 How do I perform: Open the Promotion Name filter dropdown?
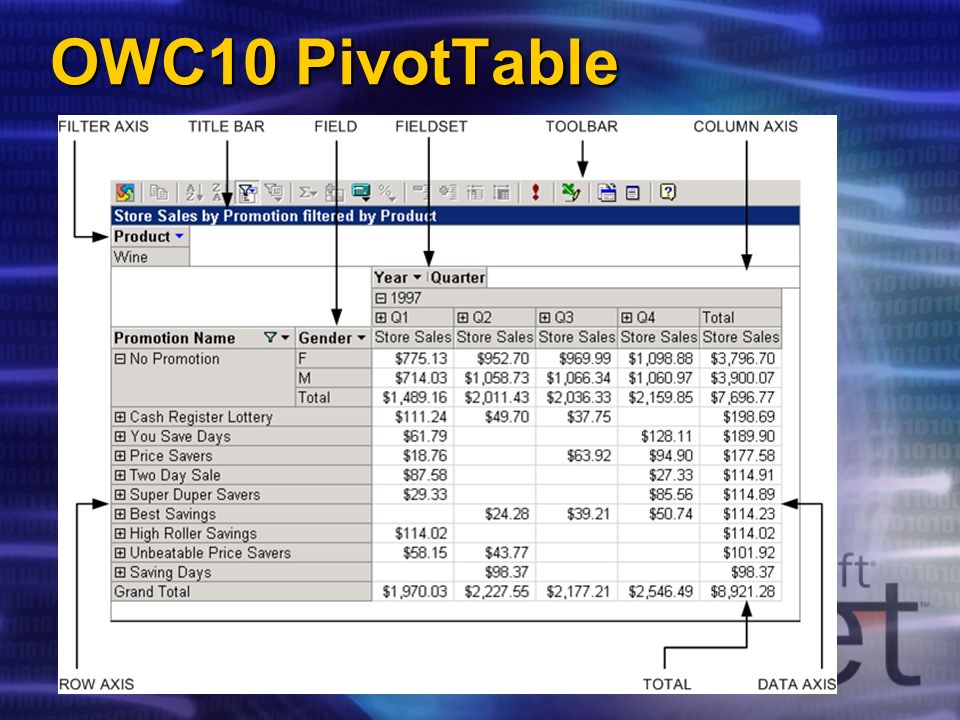pyautogui.click(x=285, y=338)
